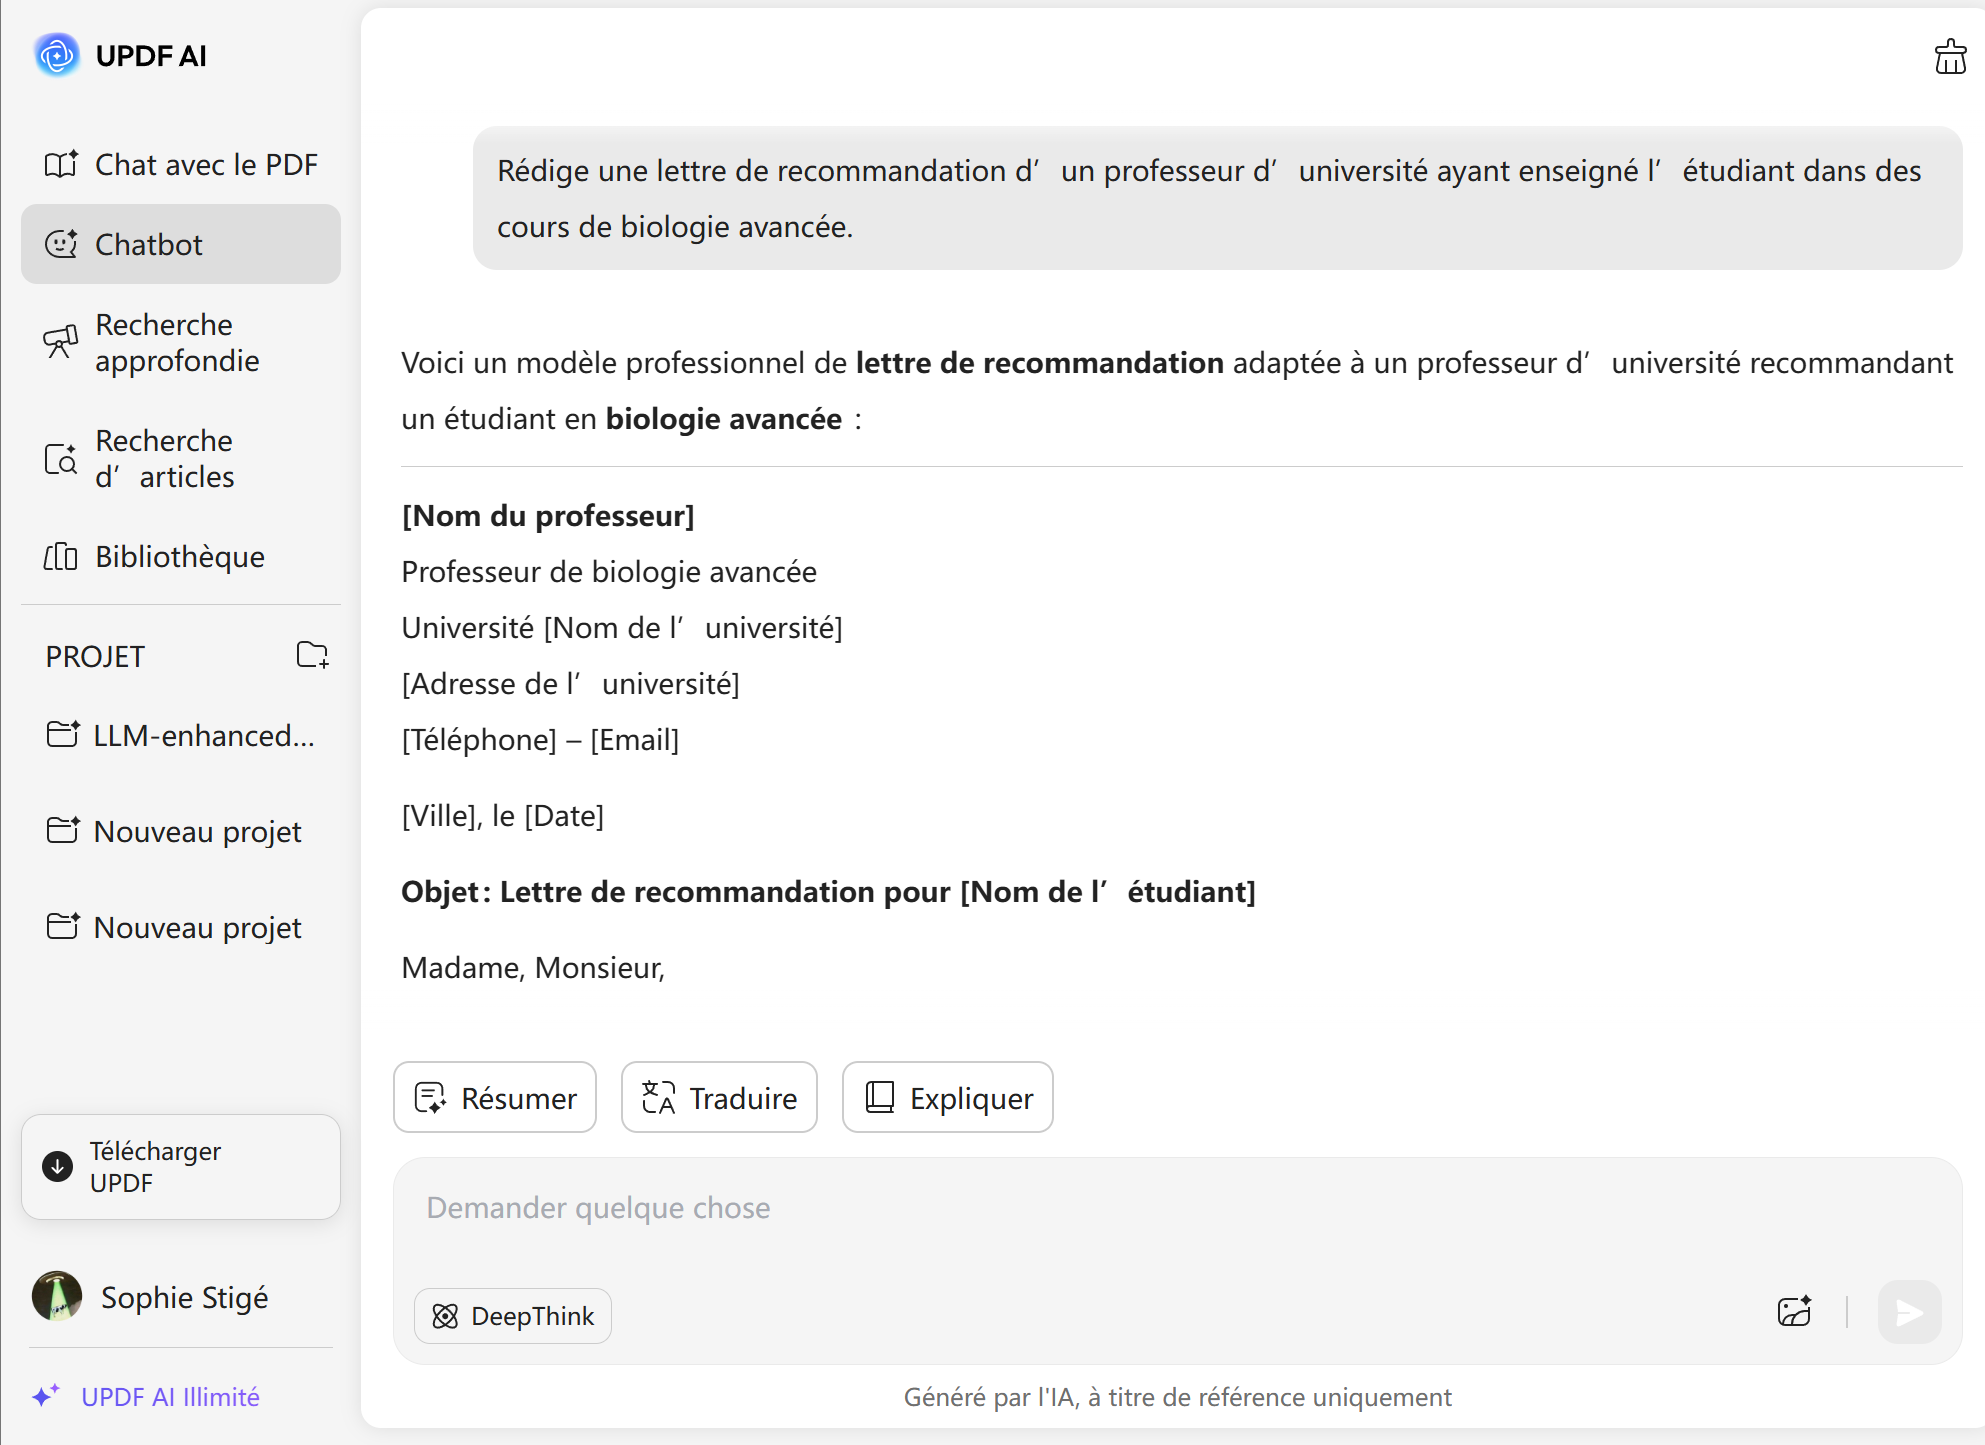Select the Chatbot menu item
1985x1445 pixels.
[181, 244]
